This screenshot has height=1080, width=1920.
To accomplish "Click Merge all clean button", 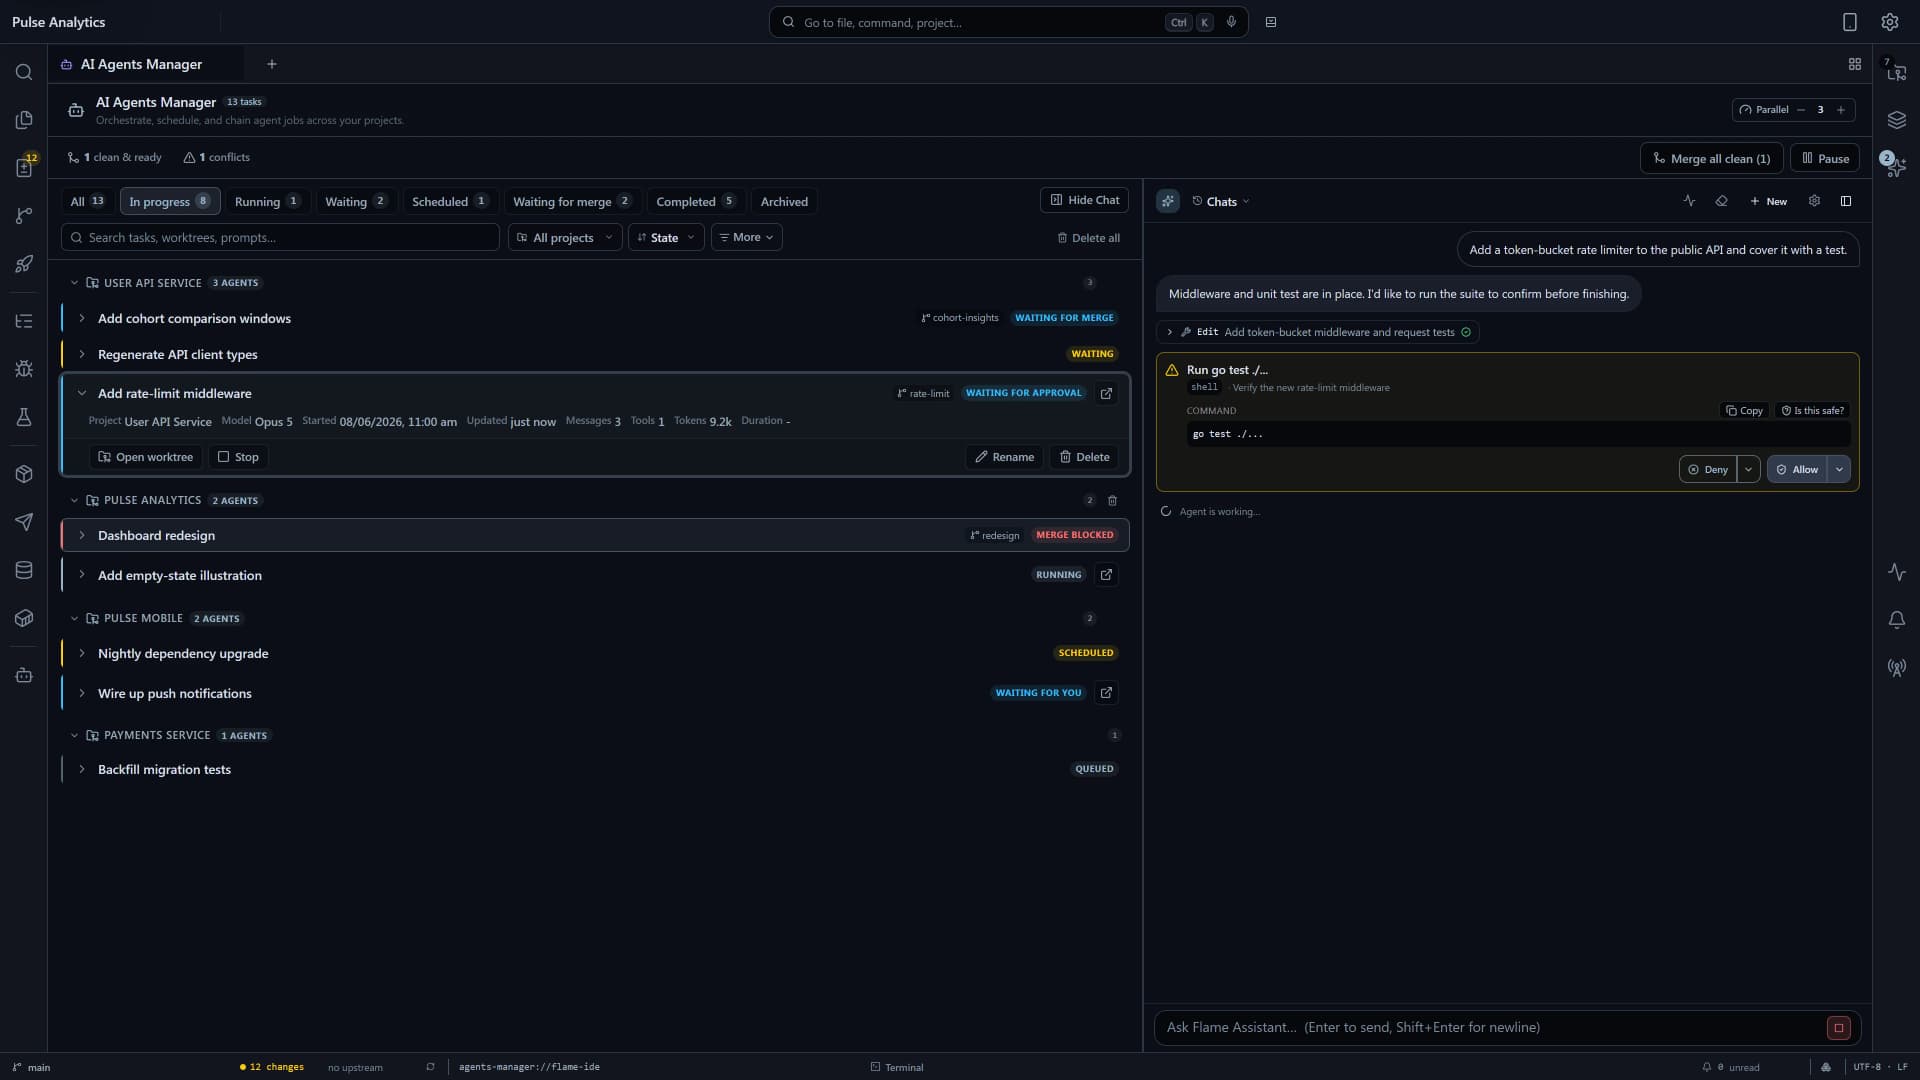I will click(1711, 158).
